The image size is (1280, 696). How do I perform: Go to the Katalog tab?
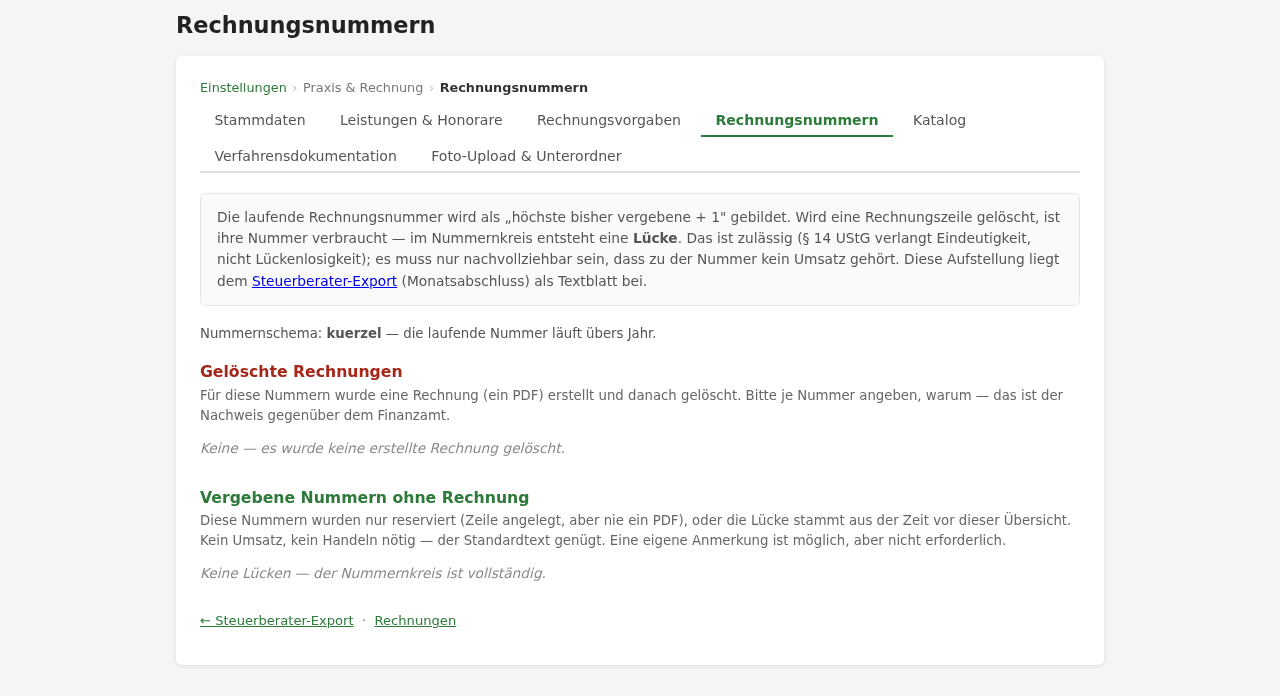940,120
